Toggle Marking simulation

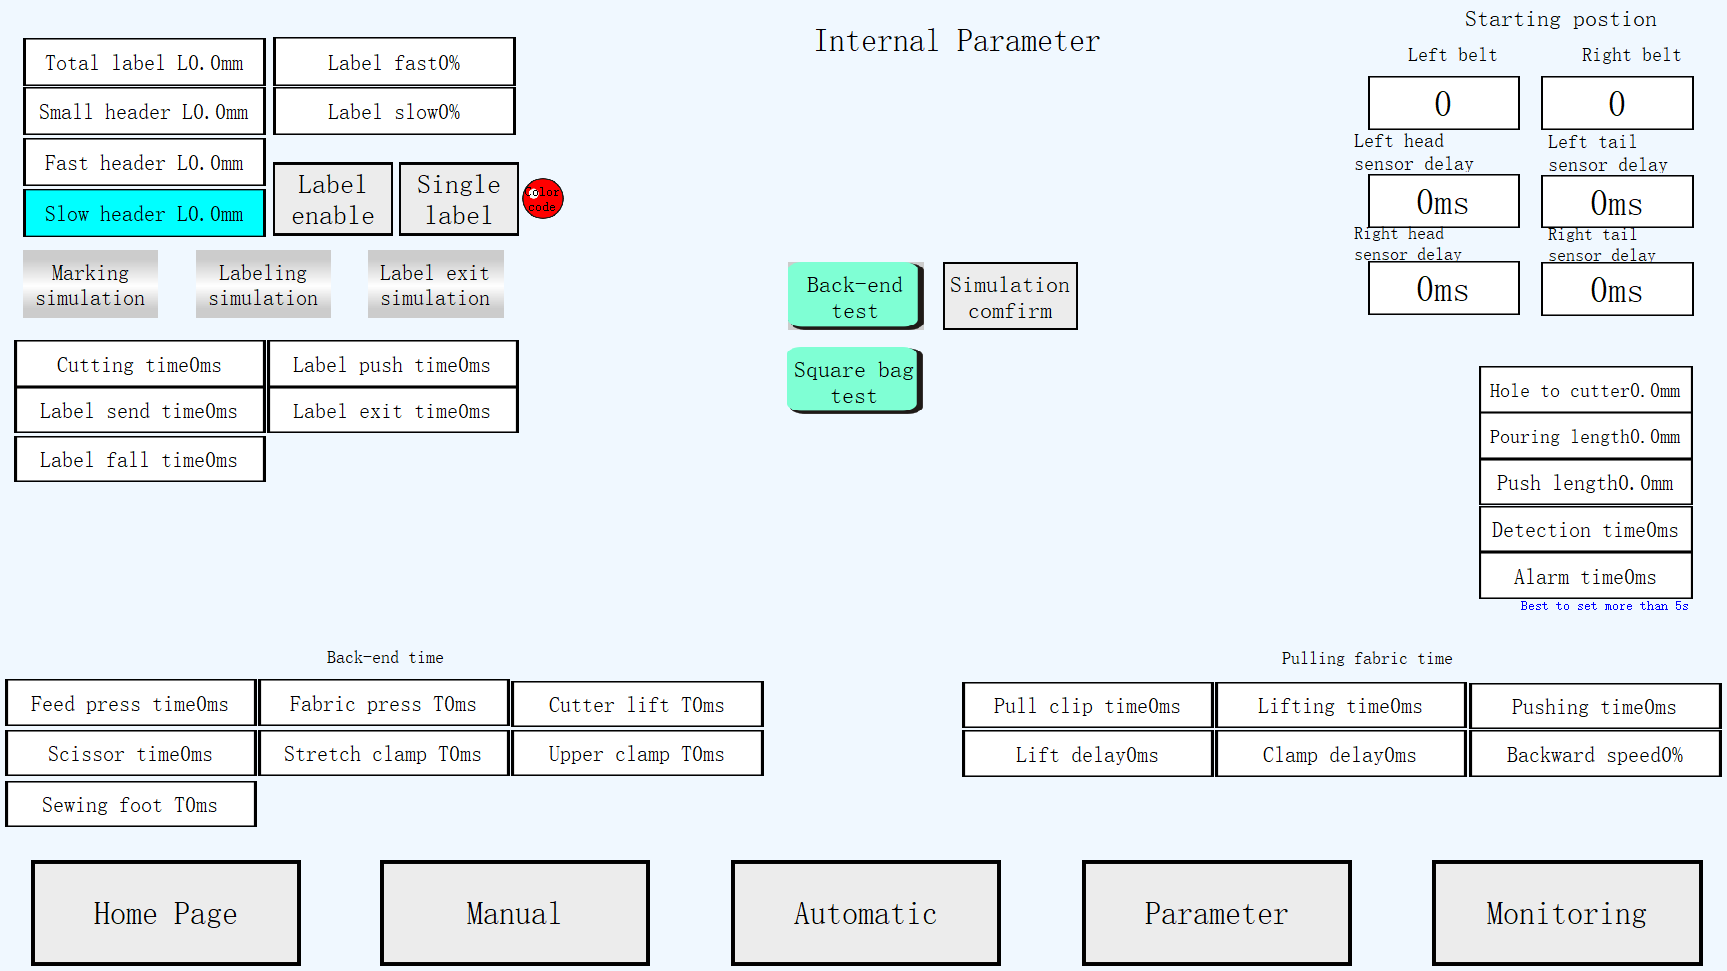click(x=90, y=285)
